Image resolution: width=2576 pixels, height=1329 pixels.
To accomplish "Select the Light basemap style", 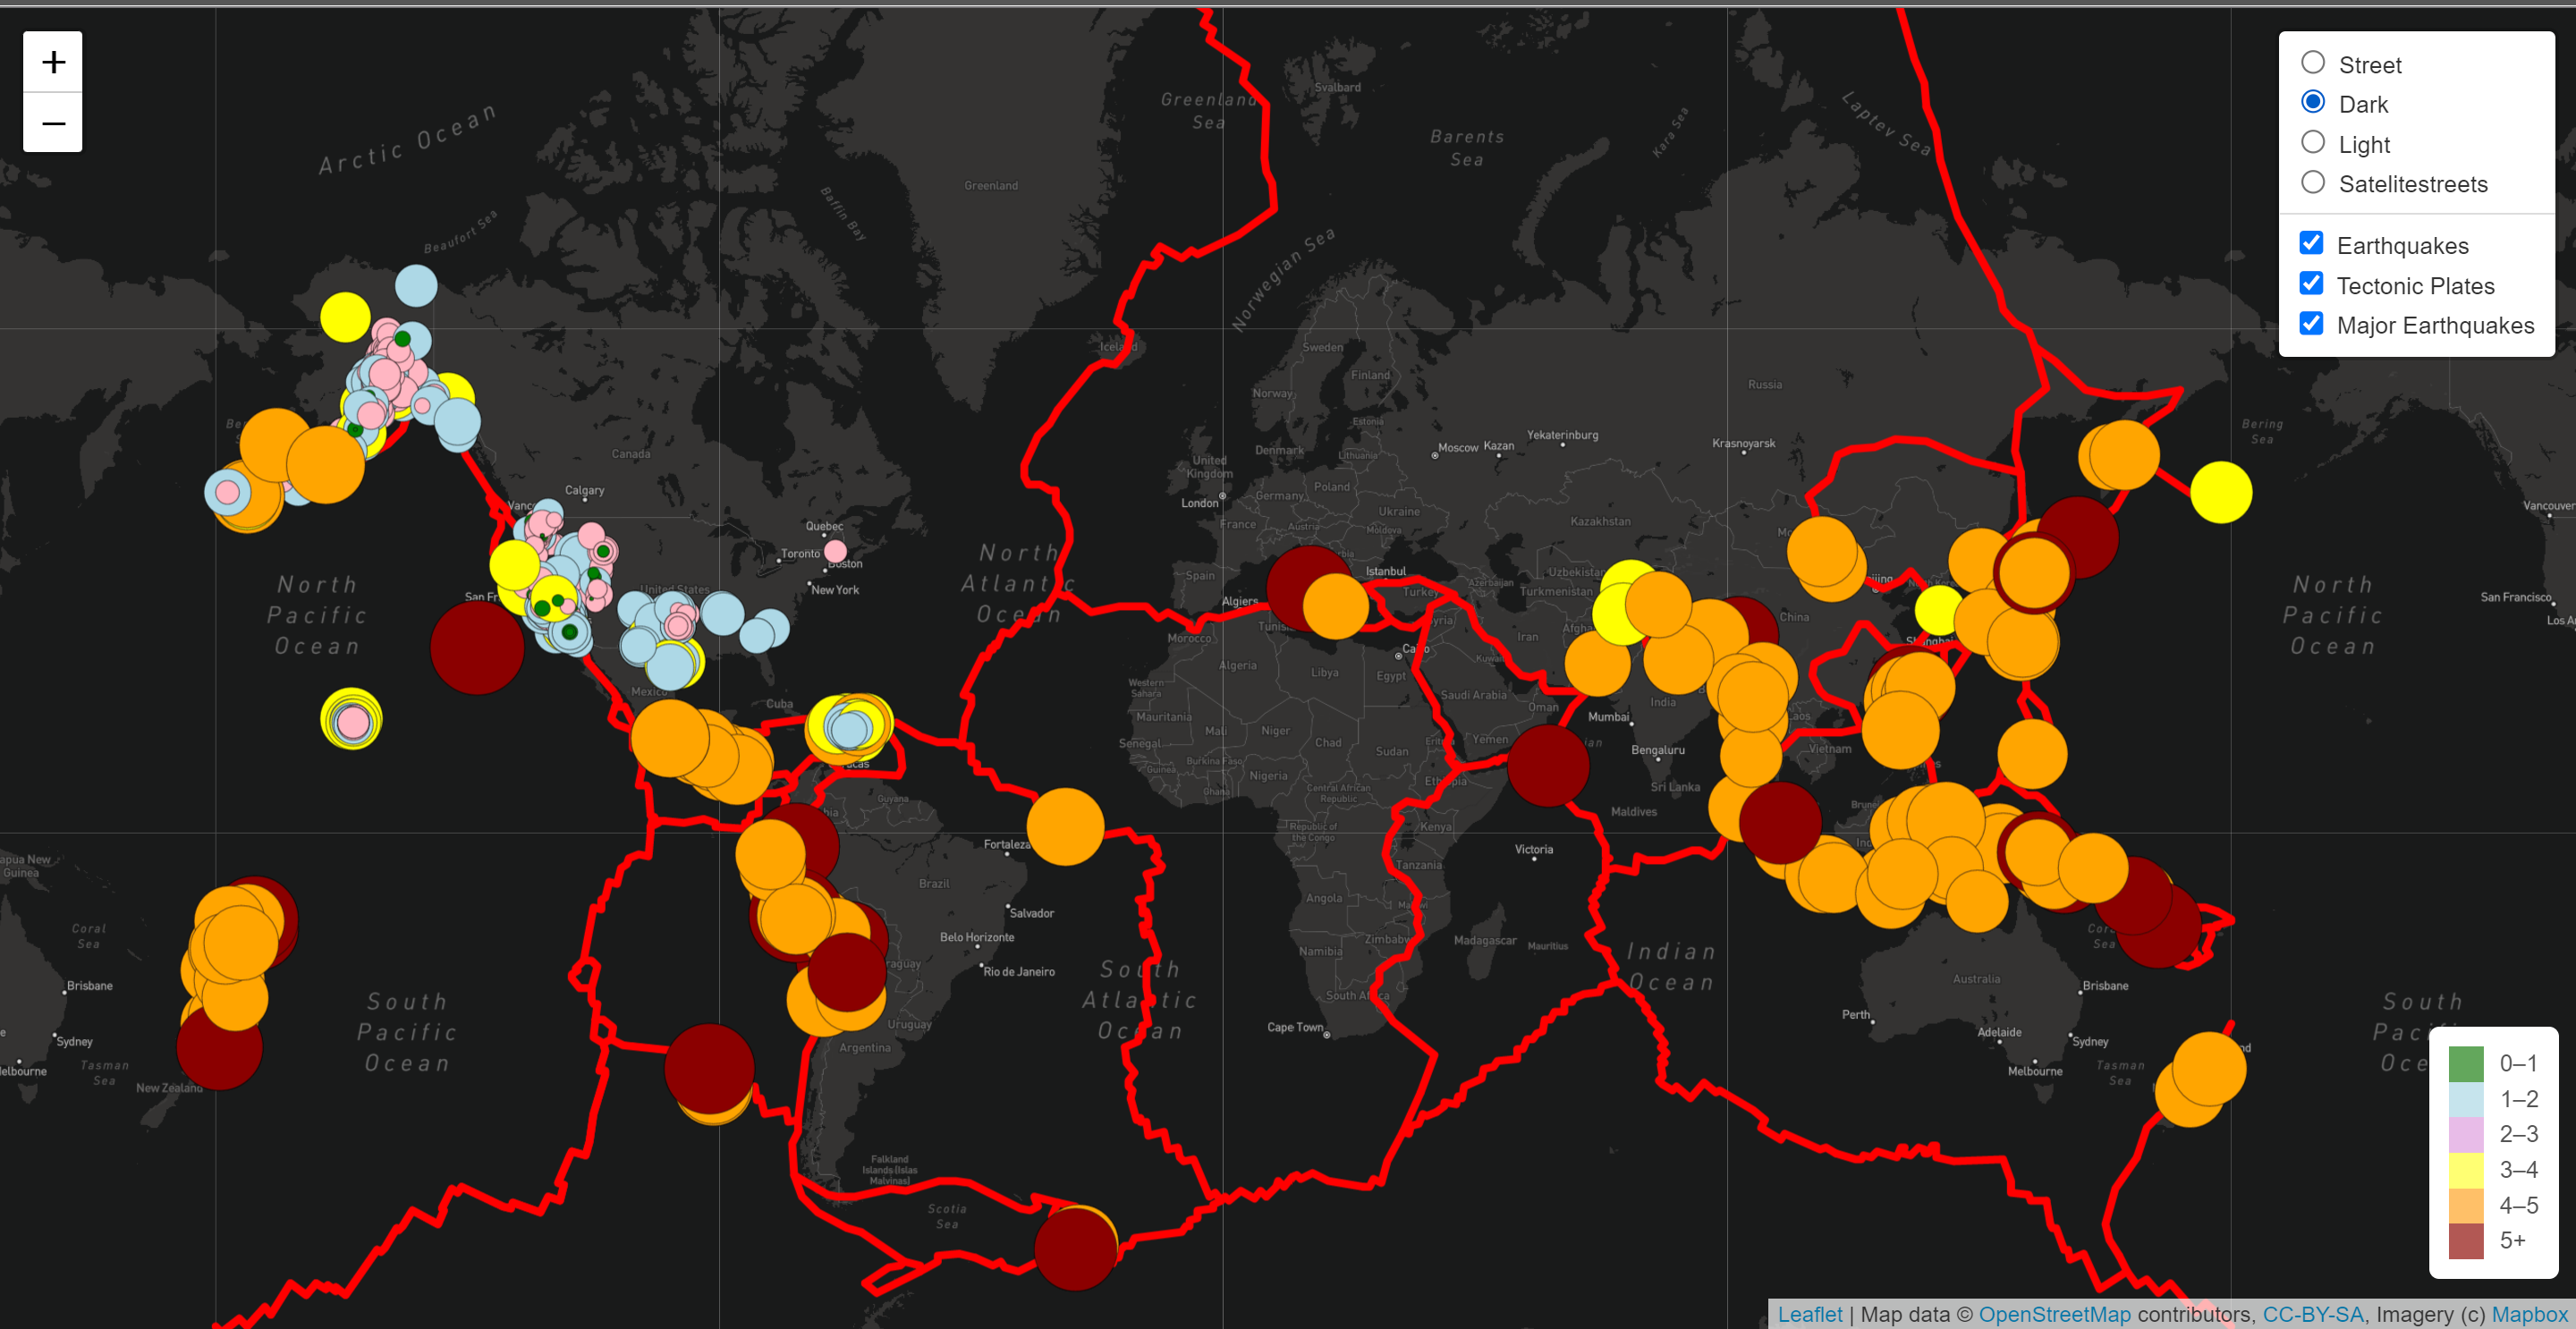I will (2312, 142).
